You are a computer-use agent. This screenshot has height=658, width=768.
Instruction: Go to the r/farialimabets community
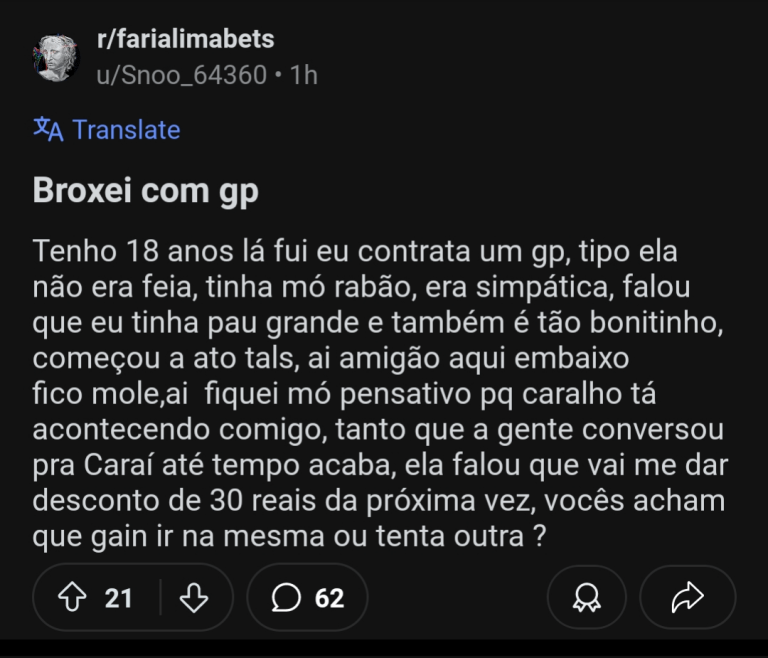click(185, 40)
